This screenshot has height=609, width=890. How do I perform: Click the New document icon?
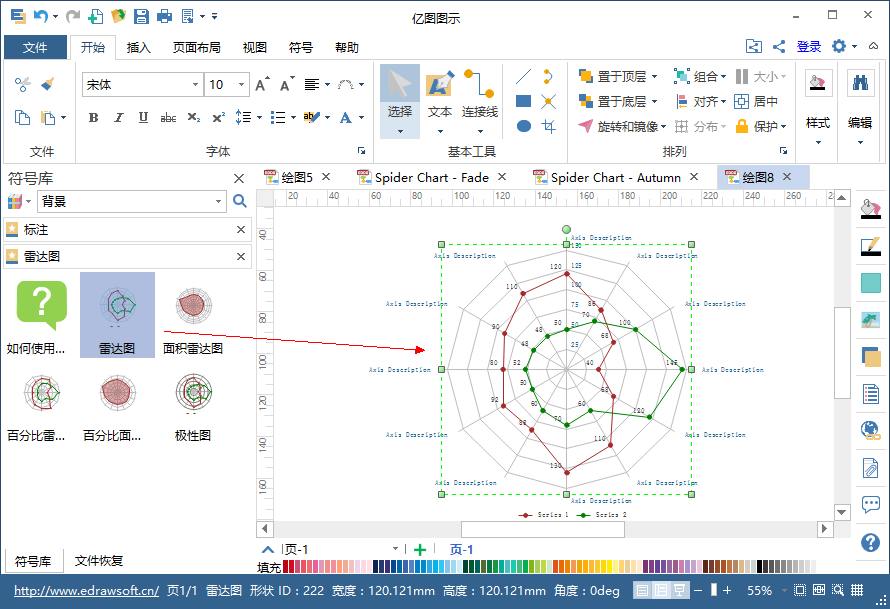click(95, 16)
